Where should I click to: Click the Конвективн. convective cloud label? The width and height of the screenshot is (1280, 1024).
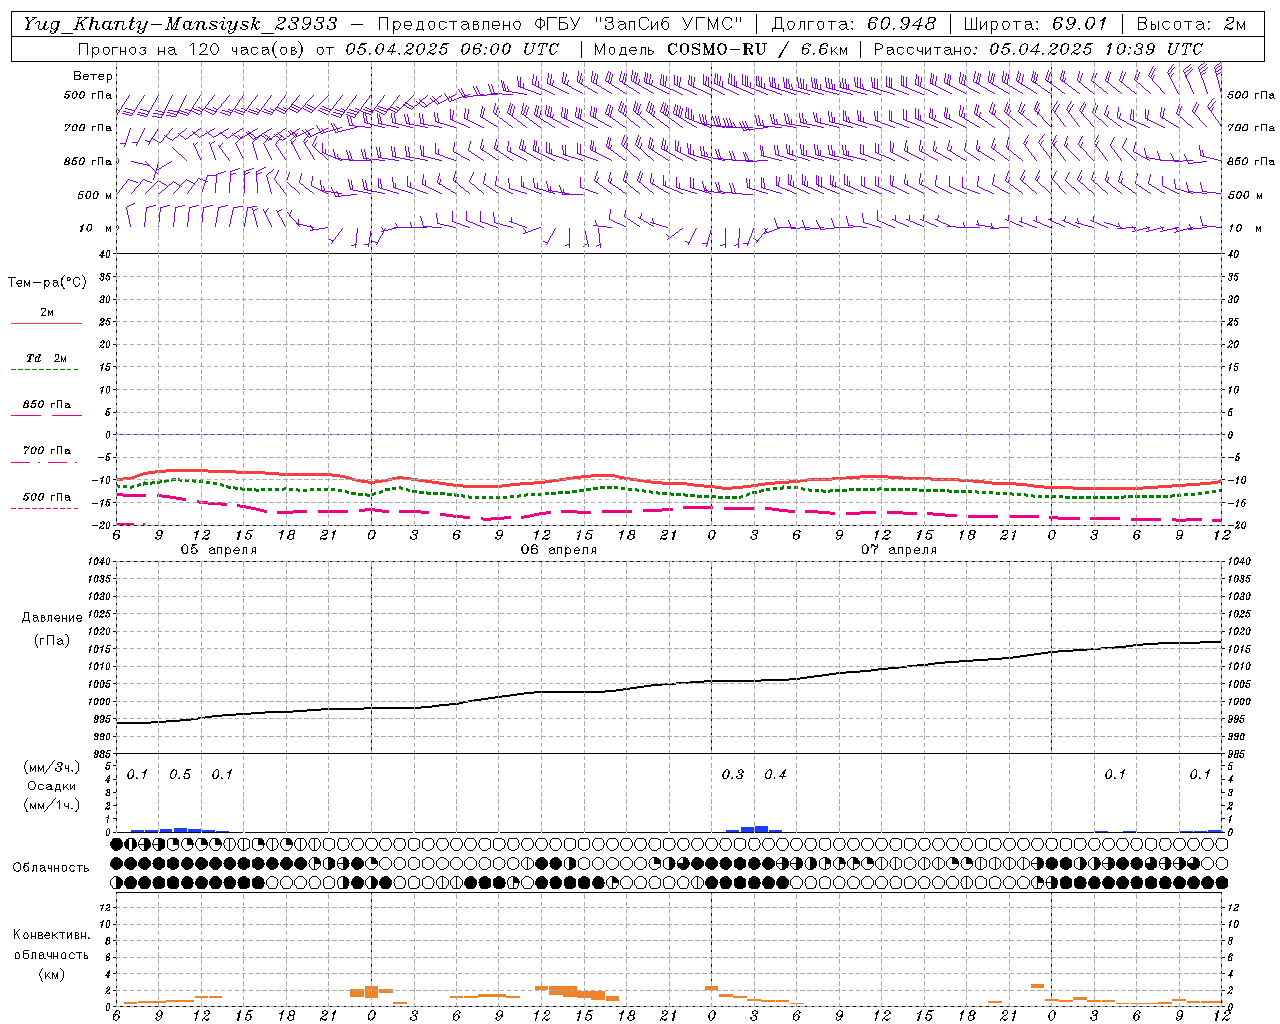point(51,935)
